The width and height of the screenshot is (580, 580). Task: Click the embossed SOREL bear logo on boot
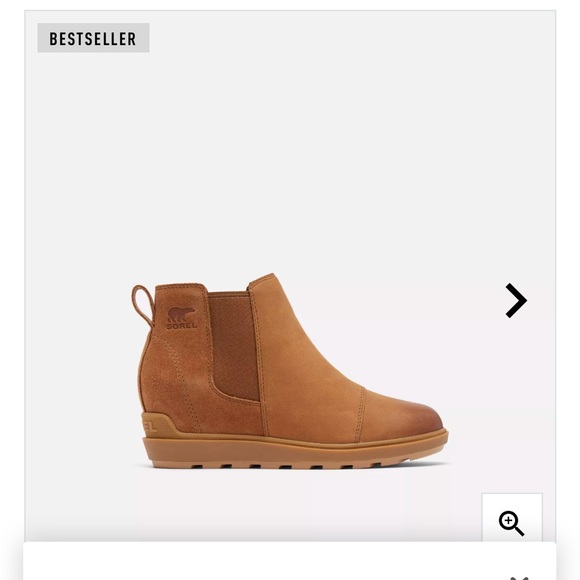(x=181, y=318)
